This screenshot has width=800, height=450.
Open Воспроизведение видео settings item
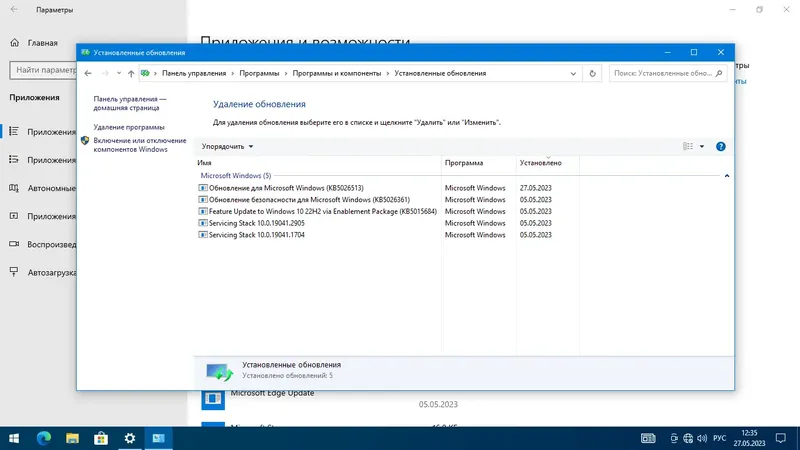(x=43, y=244)
